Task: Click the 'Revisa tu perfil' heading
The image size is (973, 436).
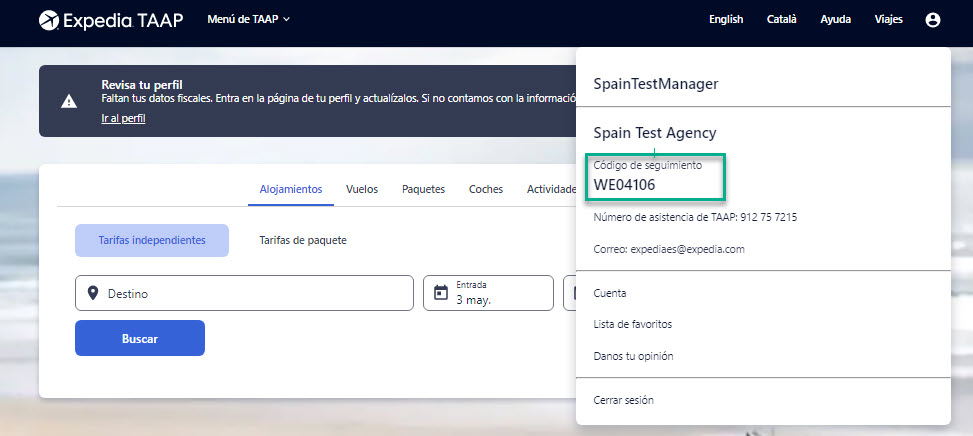Action: click(x=142, y=85)
